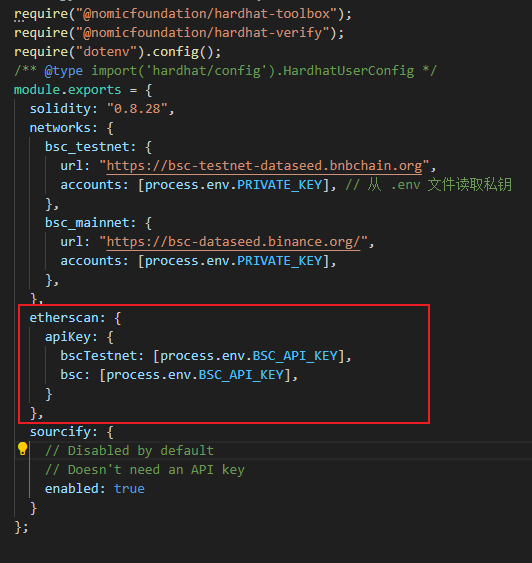The image size is (532, 563).
Task: Click the apiKey key
Action: [67, 337]
